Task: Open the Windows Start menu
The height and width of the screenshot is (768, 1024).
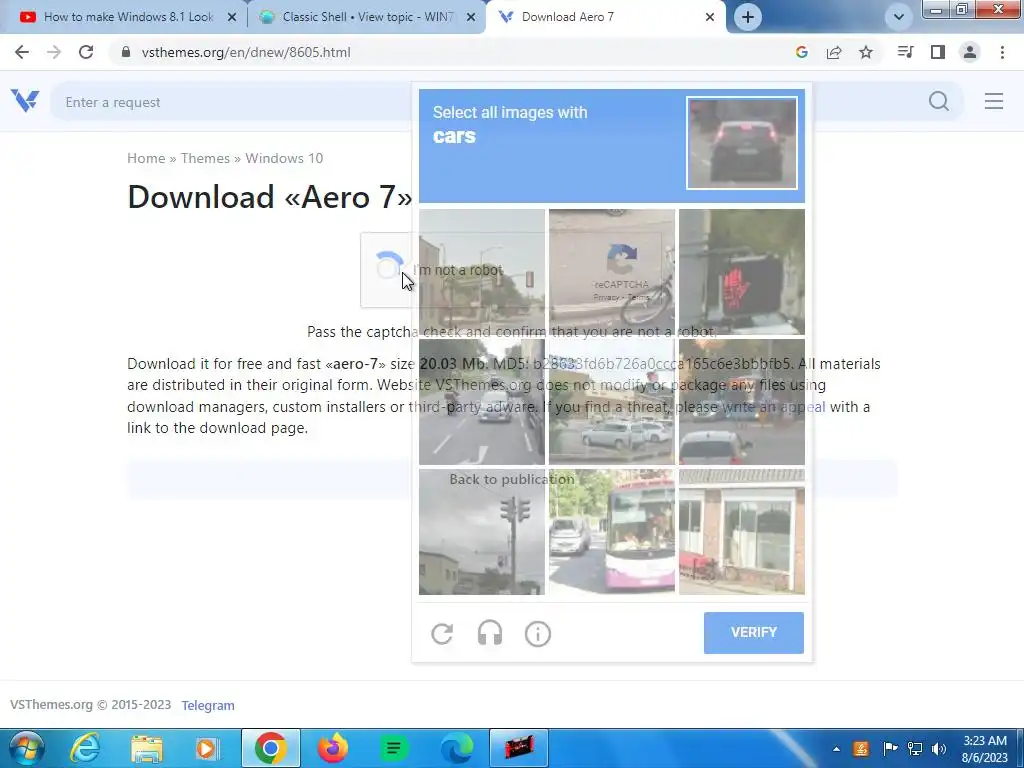Action: point(26,748)
